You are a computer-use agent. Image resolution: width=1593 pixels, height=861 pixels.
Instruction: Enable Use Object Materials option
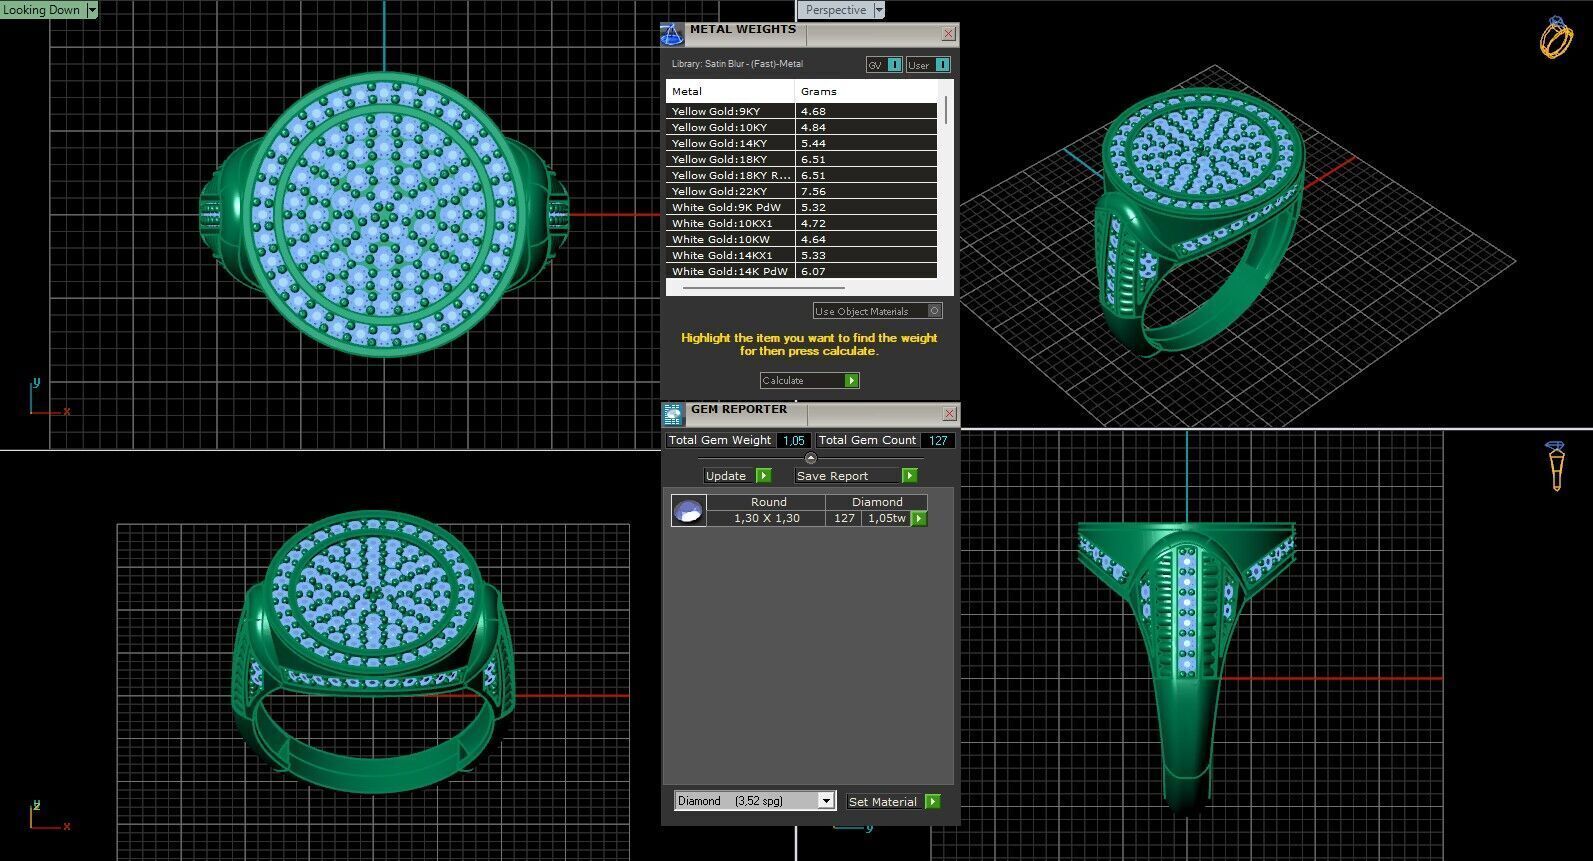coord(877,311)
